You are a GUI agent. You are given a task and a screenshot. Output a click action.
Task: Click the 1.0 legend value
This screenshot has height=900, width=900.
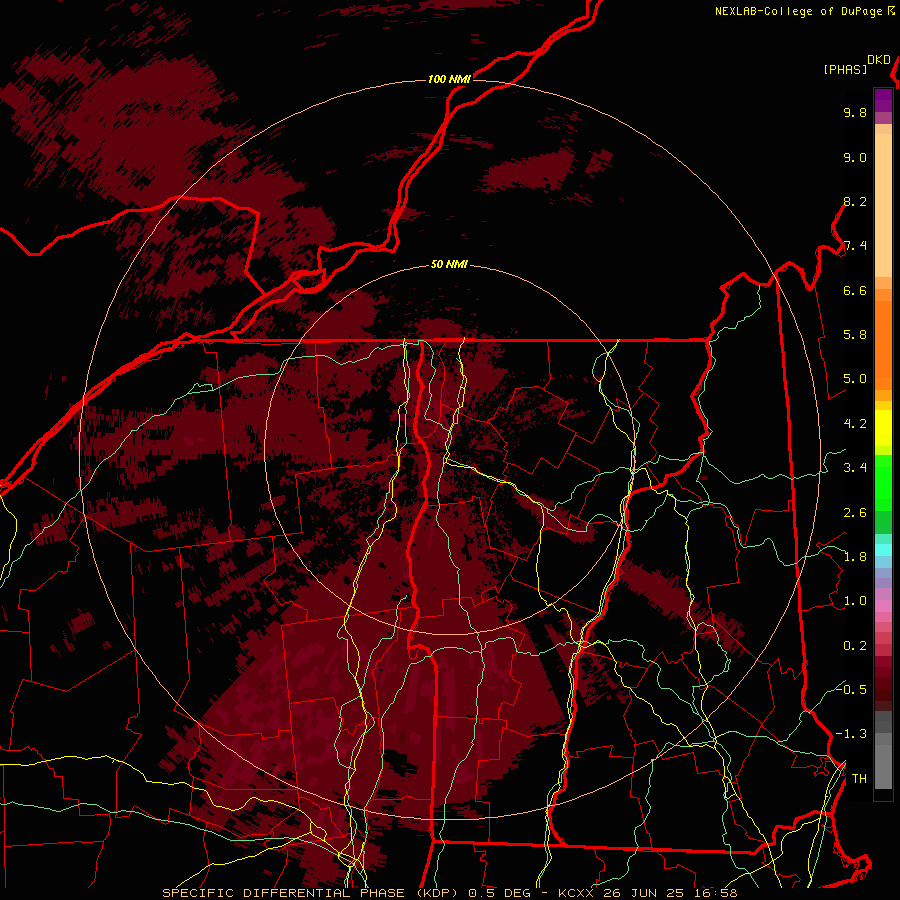pyautogui.click(x=855, y=601)
